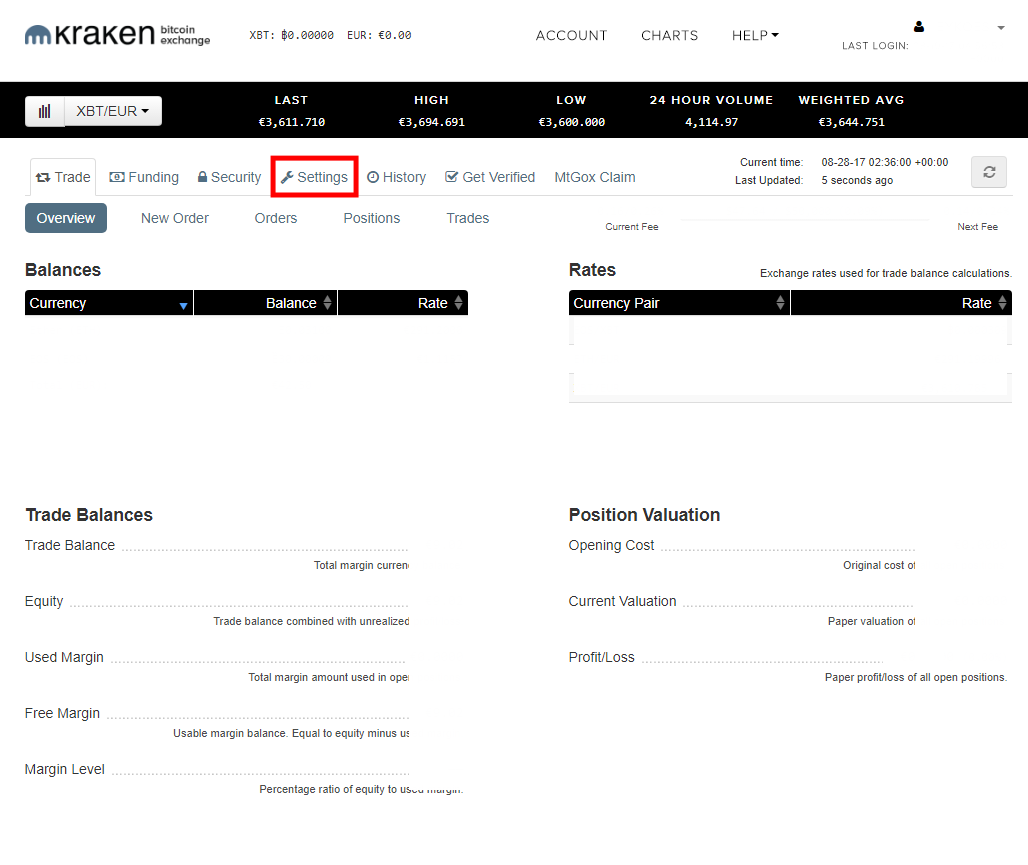Sort Balances table by Currency column
The image size is (1028, 865).
coord(109,303)
